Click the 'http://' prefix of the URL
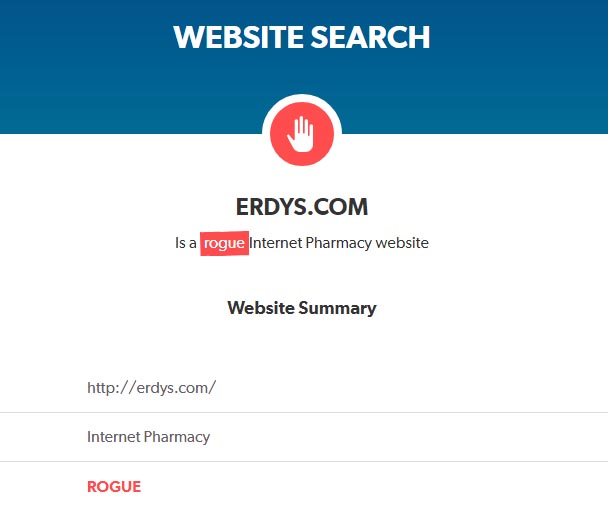Screen dimensions: 608x514 click(x=111, y=388)
